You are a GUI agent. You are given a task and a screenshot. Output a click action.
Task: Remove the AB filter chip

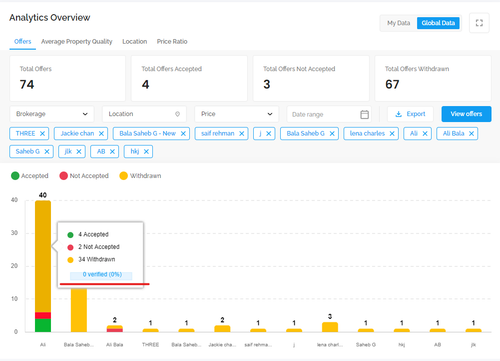click(112, 152)
